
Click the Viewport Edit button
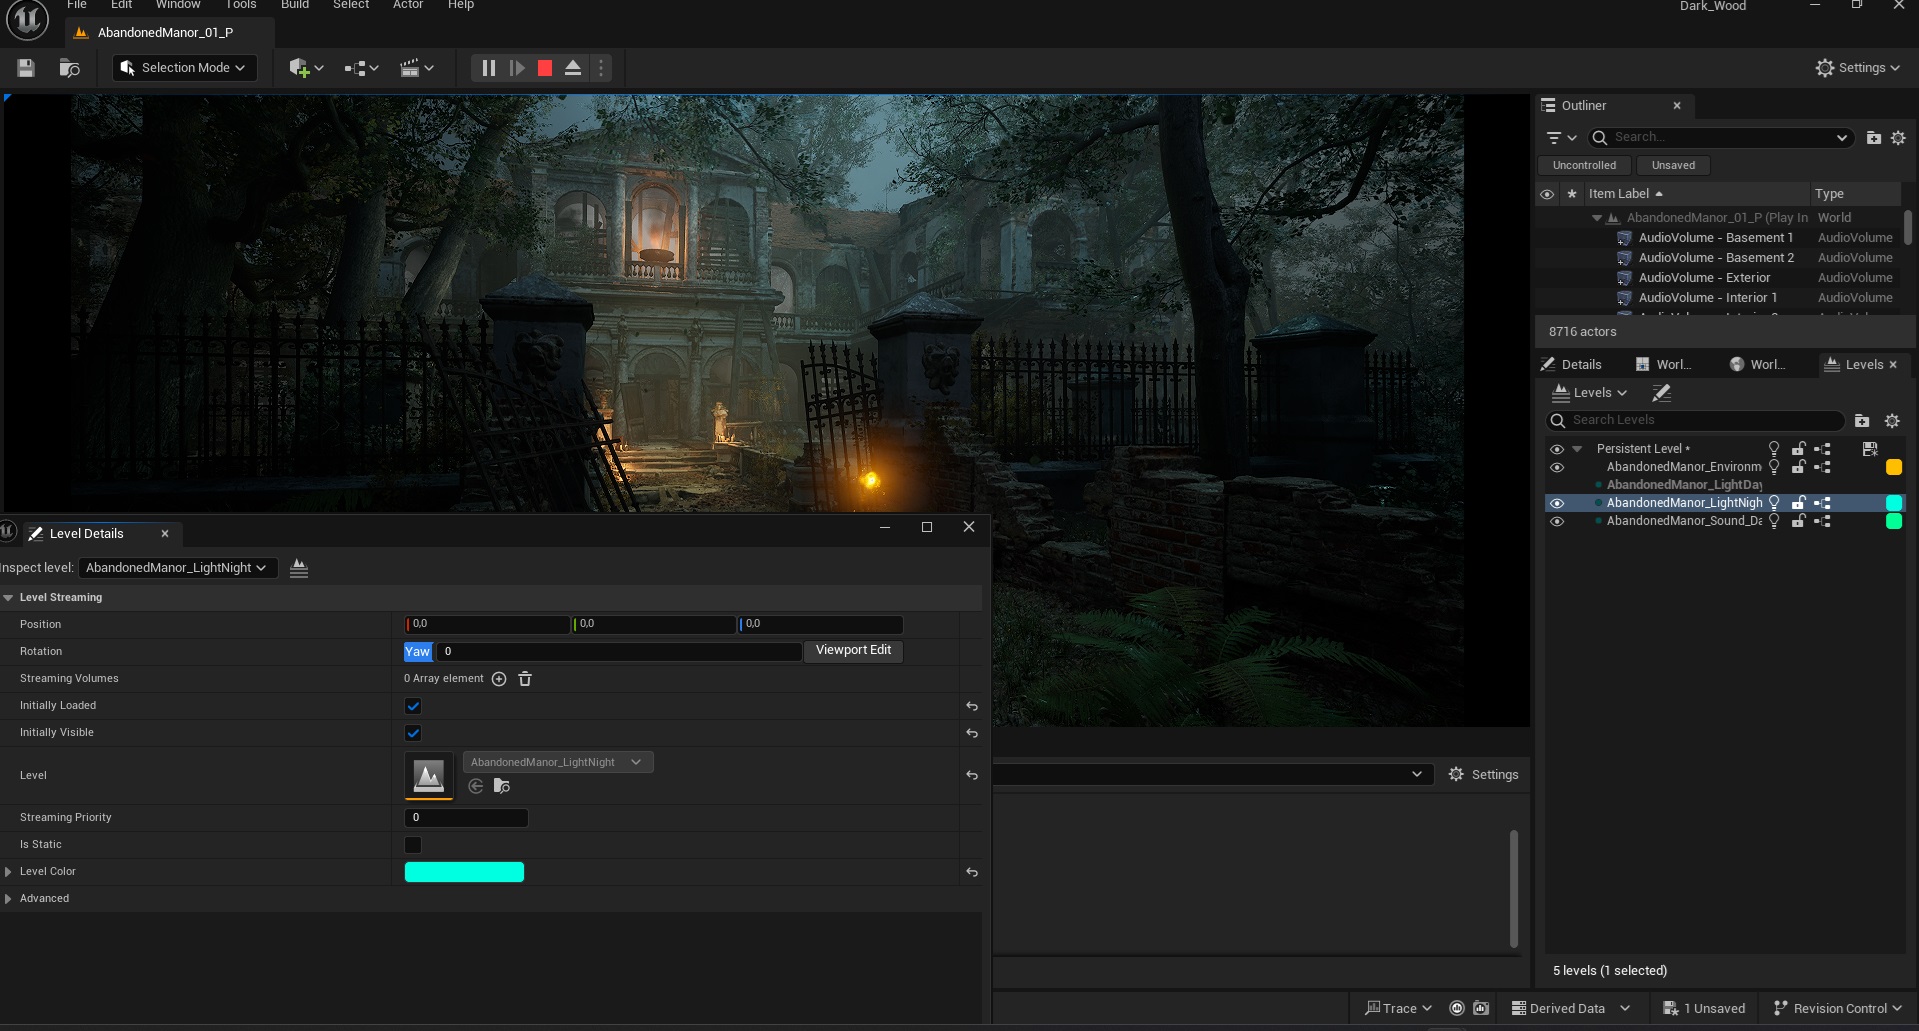click(853, 651)
